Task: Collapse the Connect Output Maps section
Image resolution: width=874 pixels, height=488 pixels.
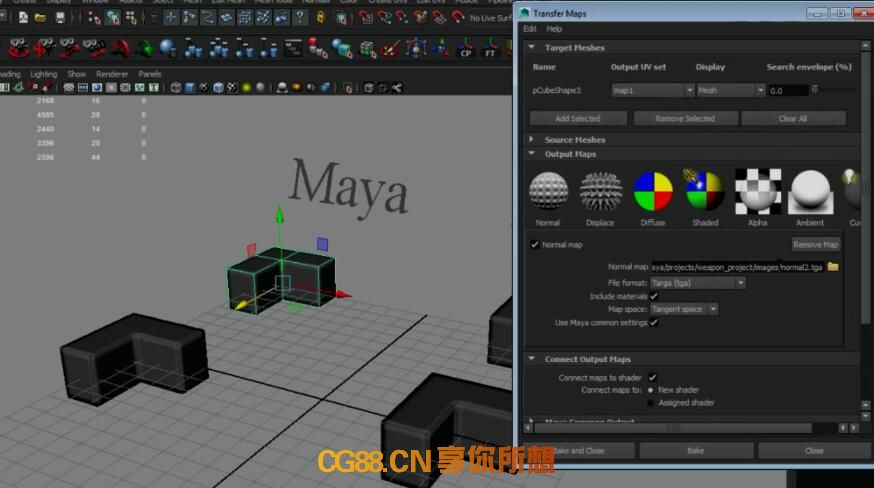Action: (532, 359)
